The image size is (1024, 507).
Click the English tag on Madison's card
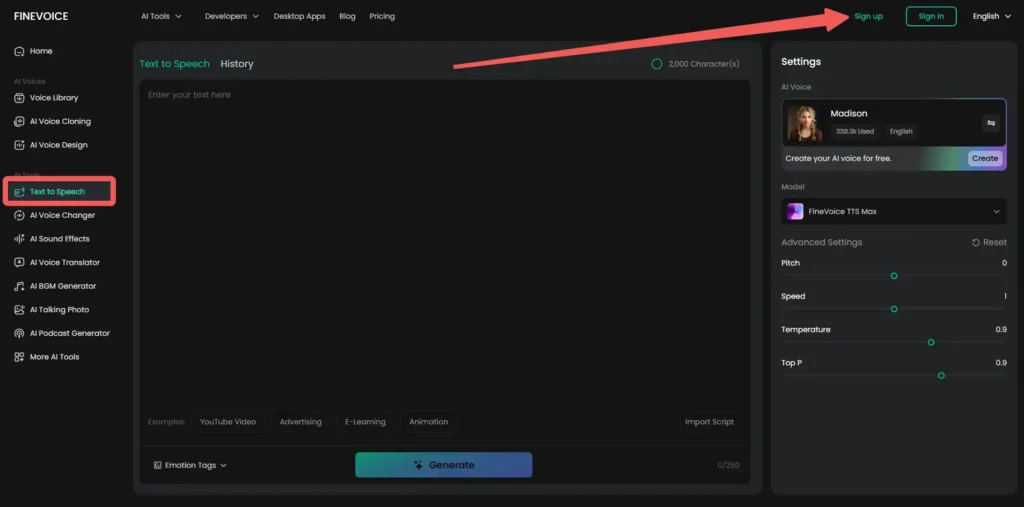901,131
